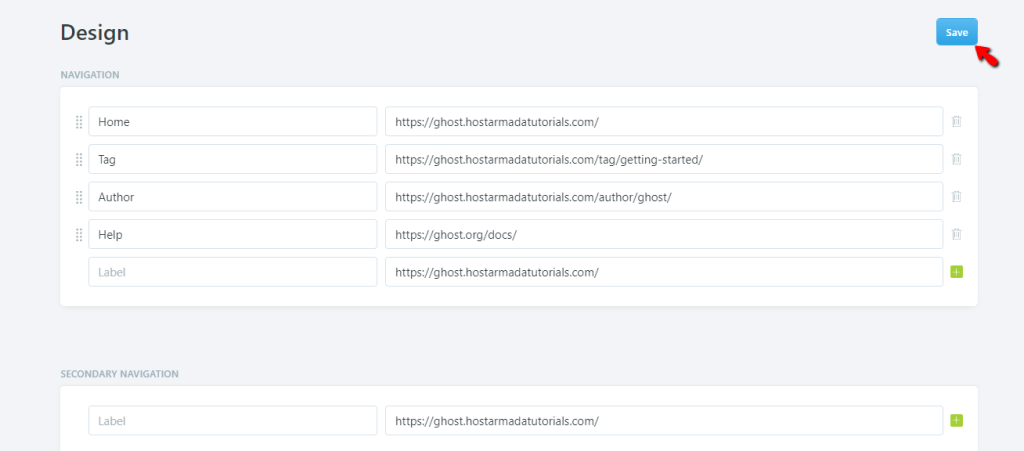This screenshot has width=1024, height=451.
Task: Add secondary navigation item with plus icon
Action: 956,421
